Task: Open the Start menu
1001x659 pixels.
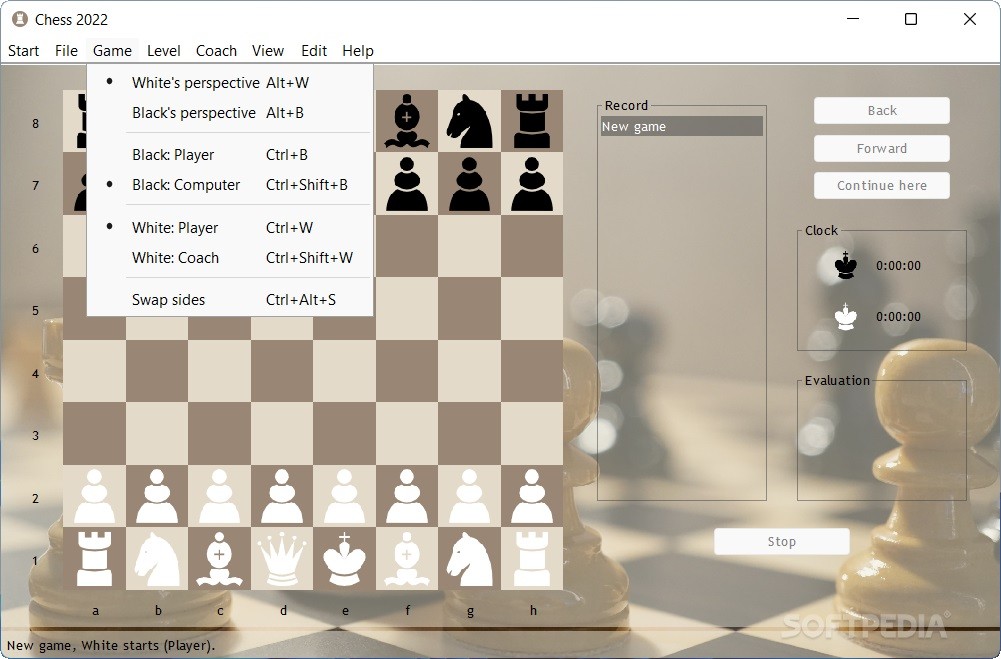Action: (x=24, y=50)
